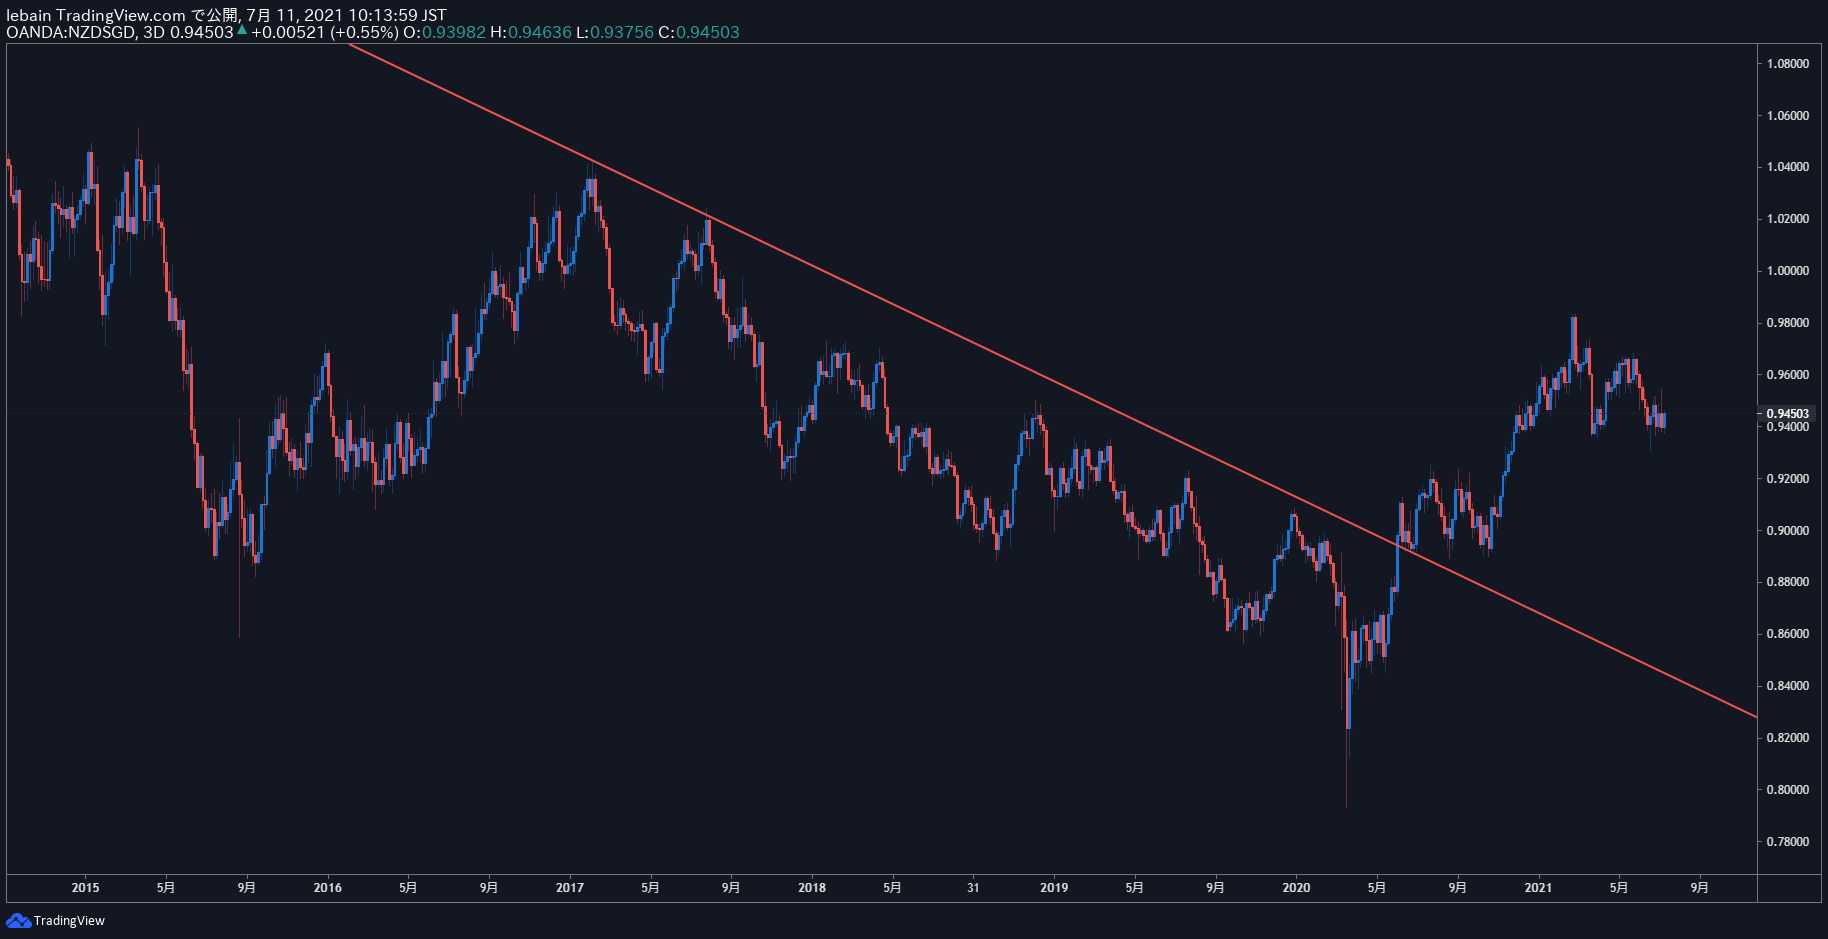Image resolution: width=1828 pixels, height=939 pixels.
Task: Click the green up-arrow change indicator
Action: (x=242, y=31)
